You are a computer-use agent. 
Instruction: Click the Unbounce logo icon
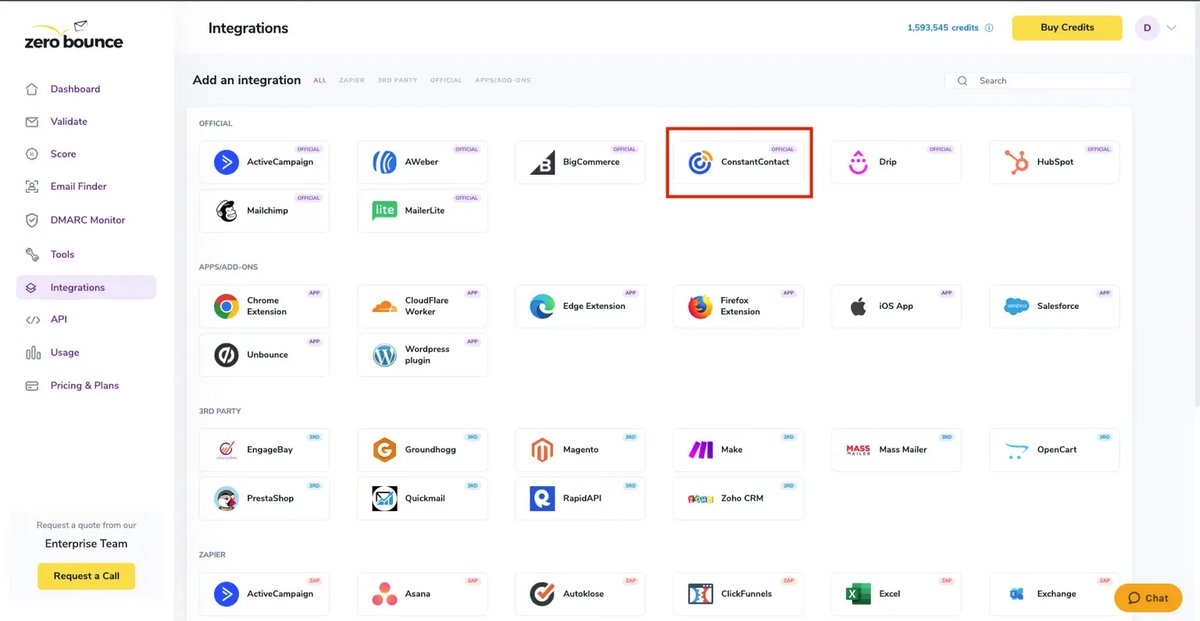pyautogui.click(x=226, y=355)
